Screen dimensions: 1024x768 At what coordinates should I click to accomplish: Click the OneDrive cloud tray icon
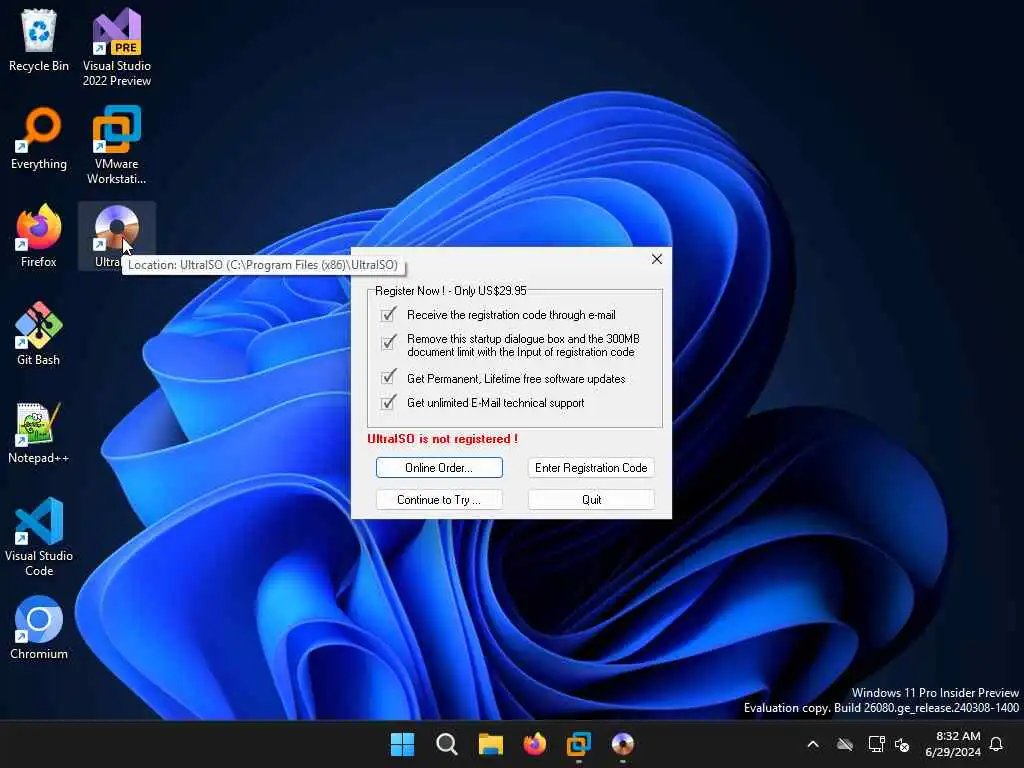click(845, 744)
